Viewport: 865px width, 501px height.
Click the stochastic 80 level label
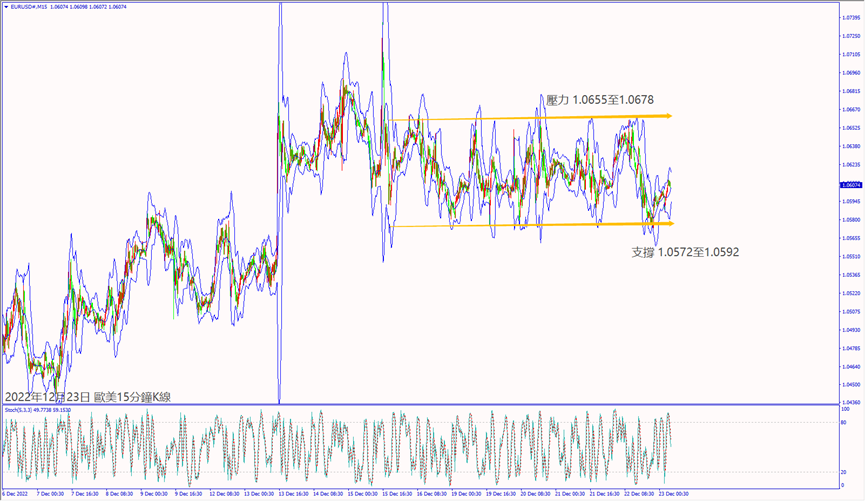coord(846,423)
